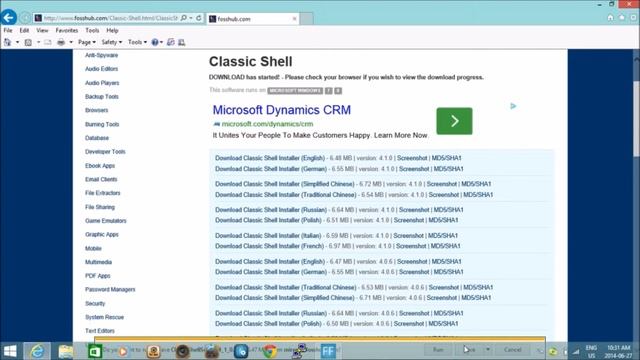The height and width of the screenshot is (360, 640).
Task: Open the Favorites menu
Action: pyautogui.click(x=67, y=31)
